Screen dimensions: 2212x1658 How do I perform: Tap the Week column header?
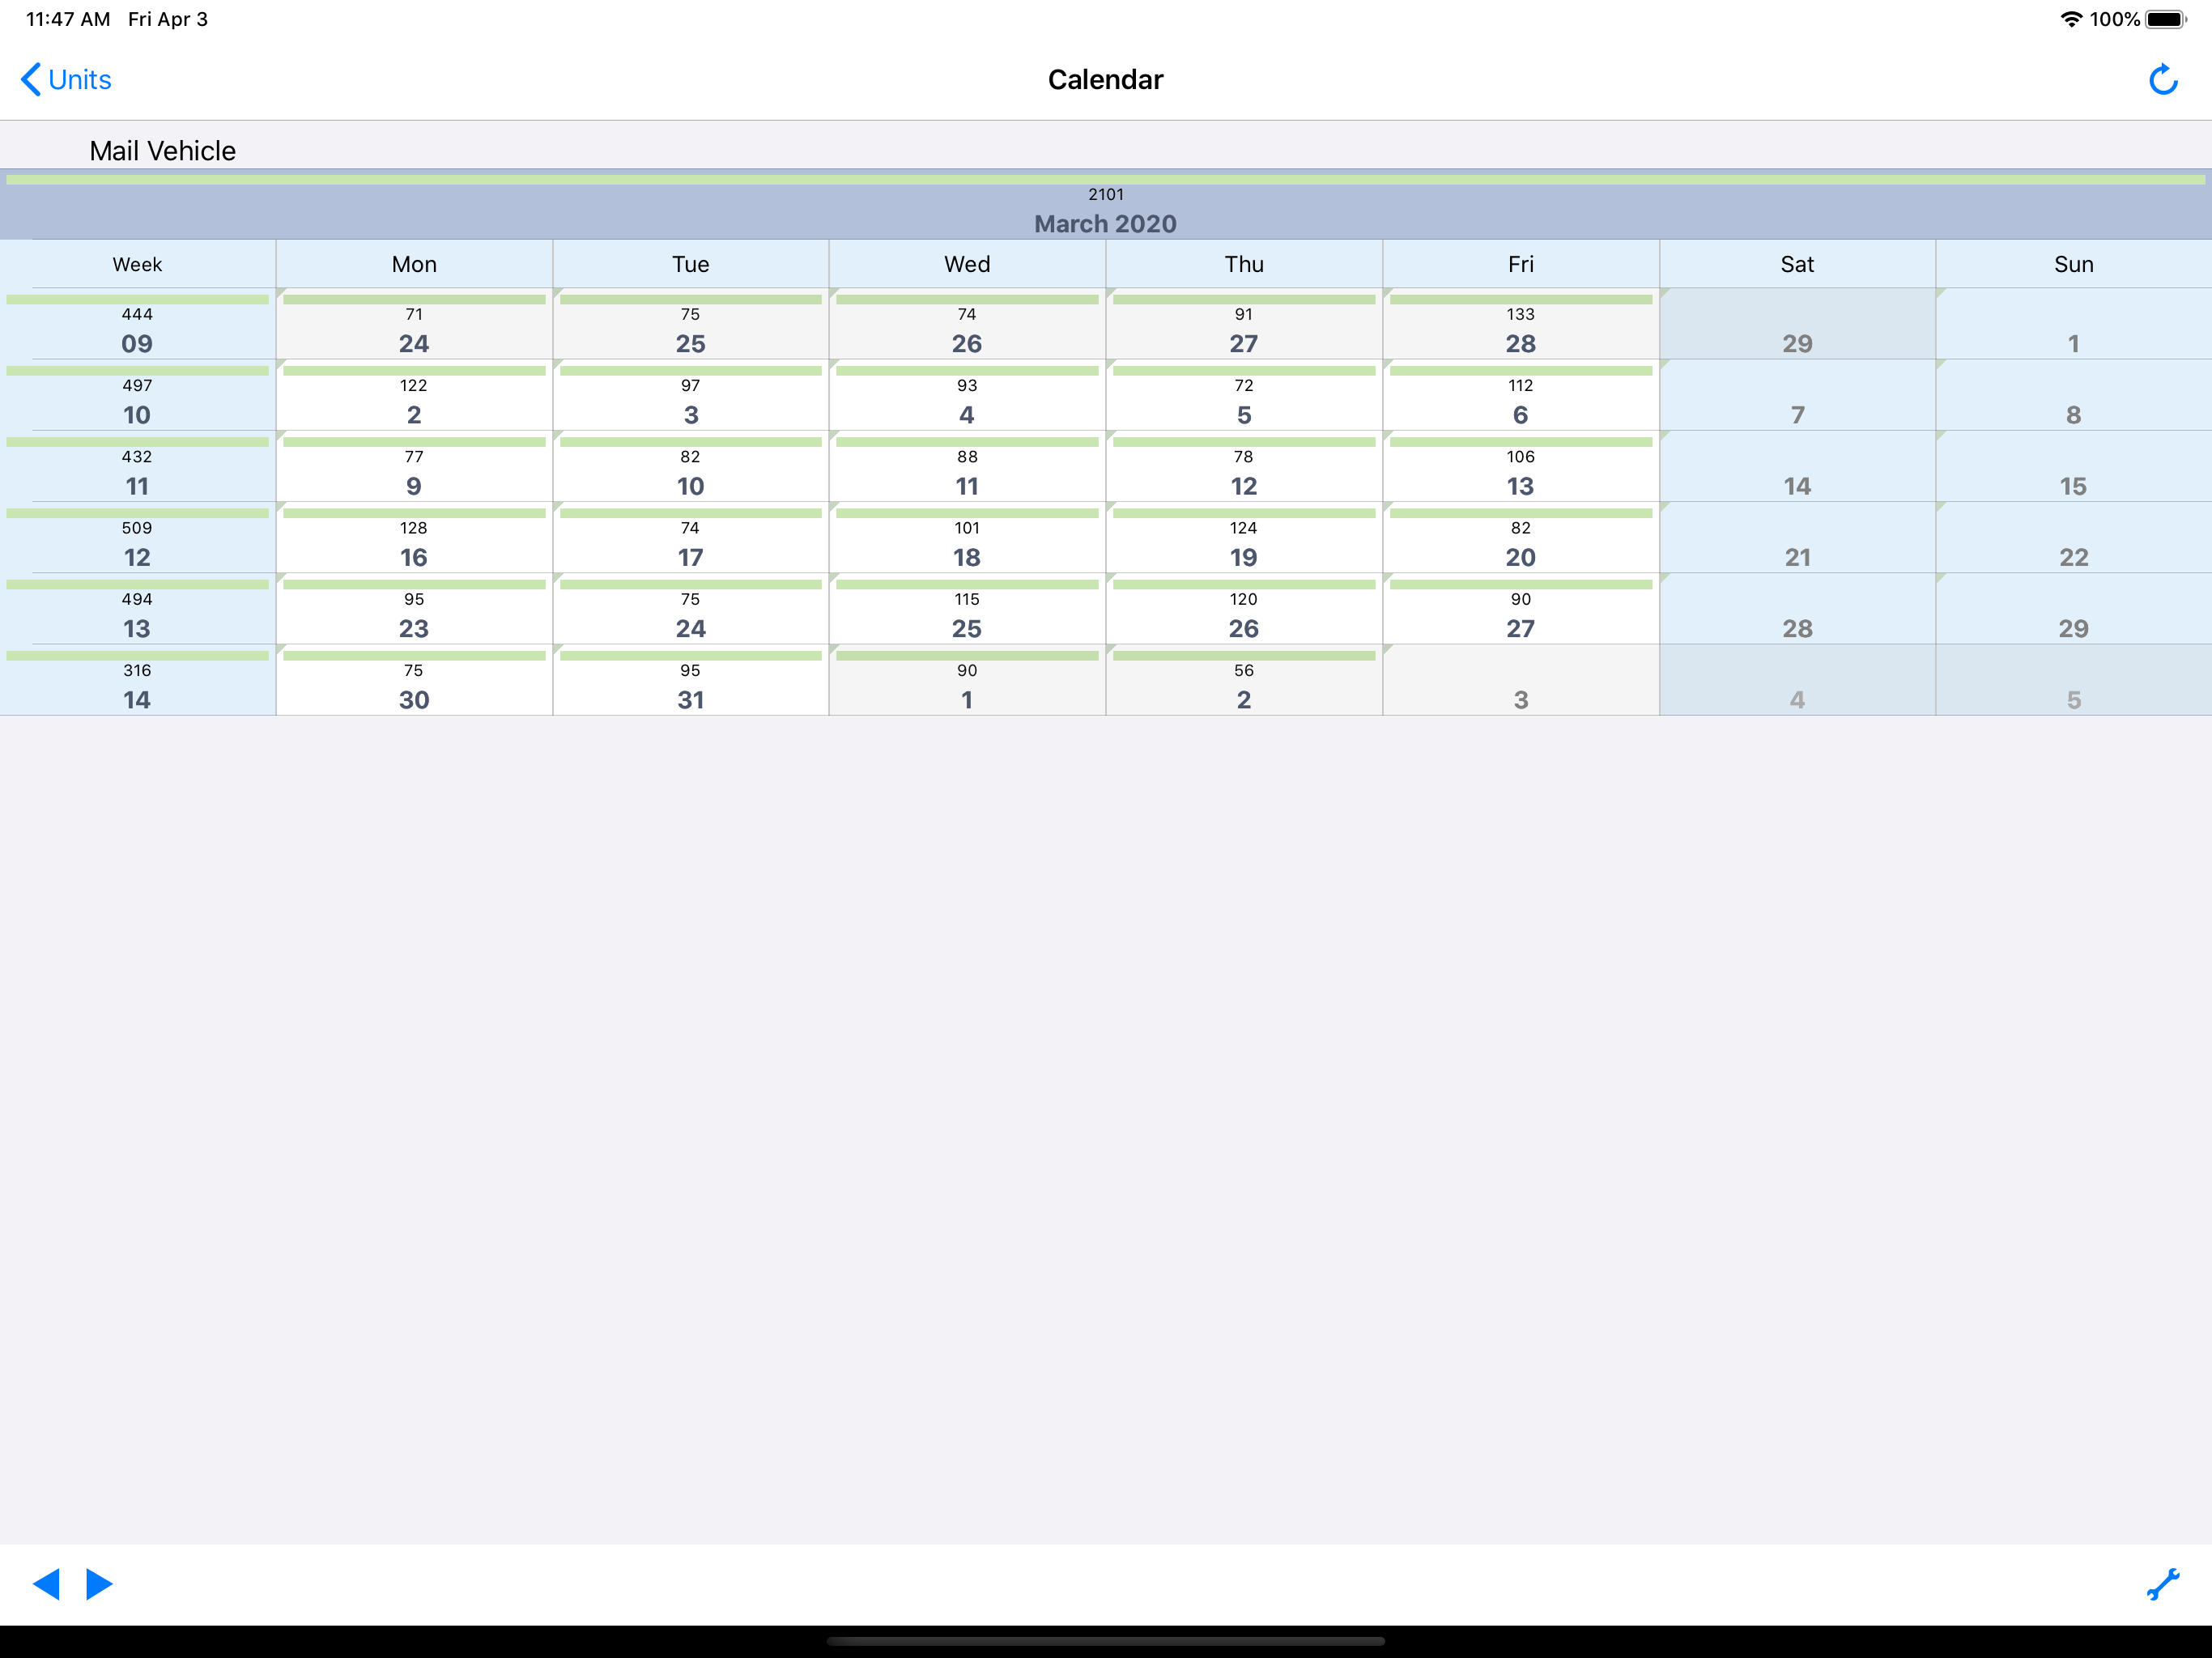click(x=138, y=264)
